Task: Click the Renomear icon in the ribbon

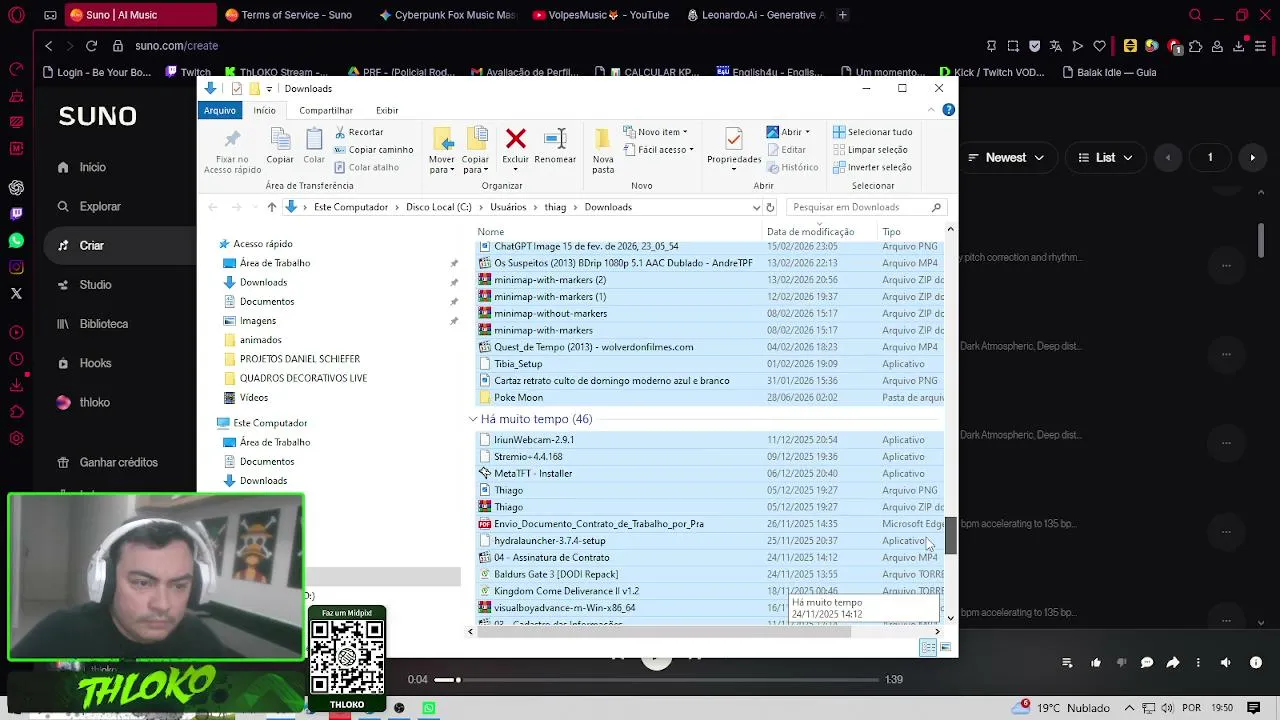Action: (555, 138)
